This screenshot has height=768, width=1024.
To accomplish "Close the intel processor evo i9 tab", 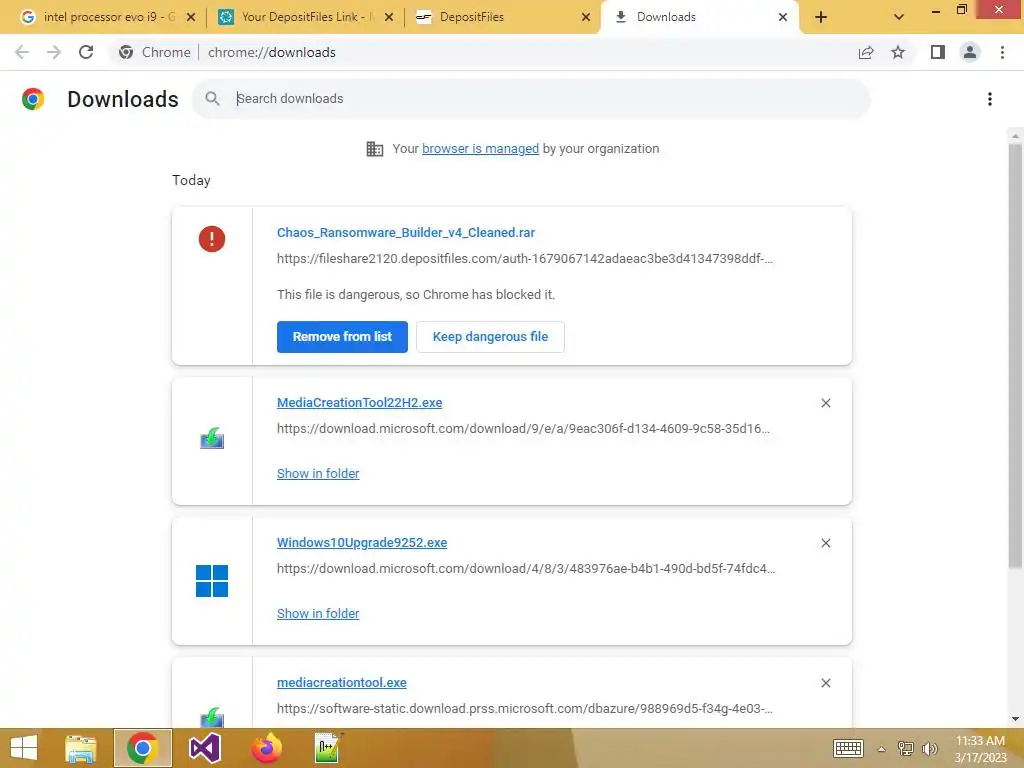I will coord(191,17).
